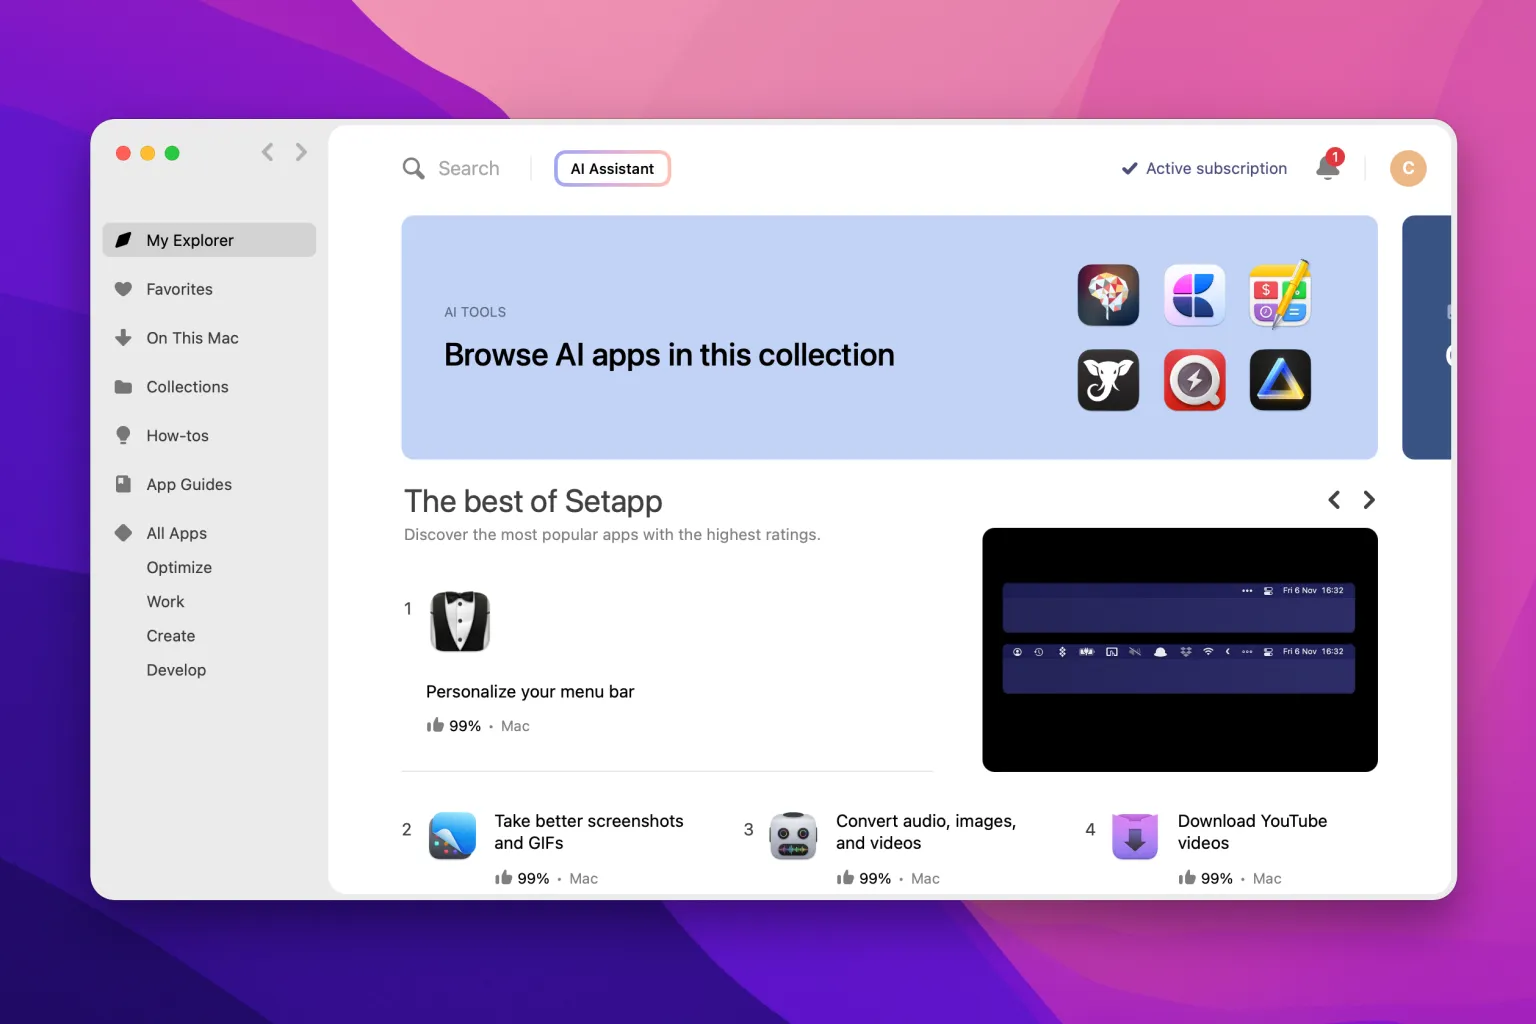Open the tuxedo app for personalizing your menu bar
Image resolution: width=1536 pixels, height=1024 pixels.
459,621
